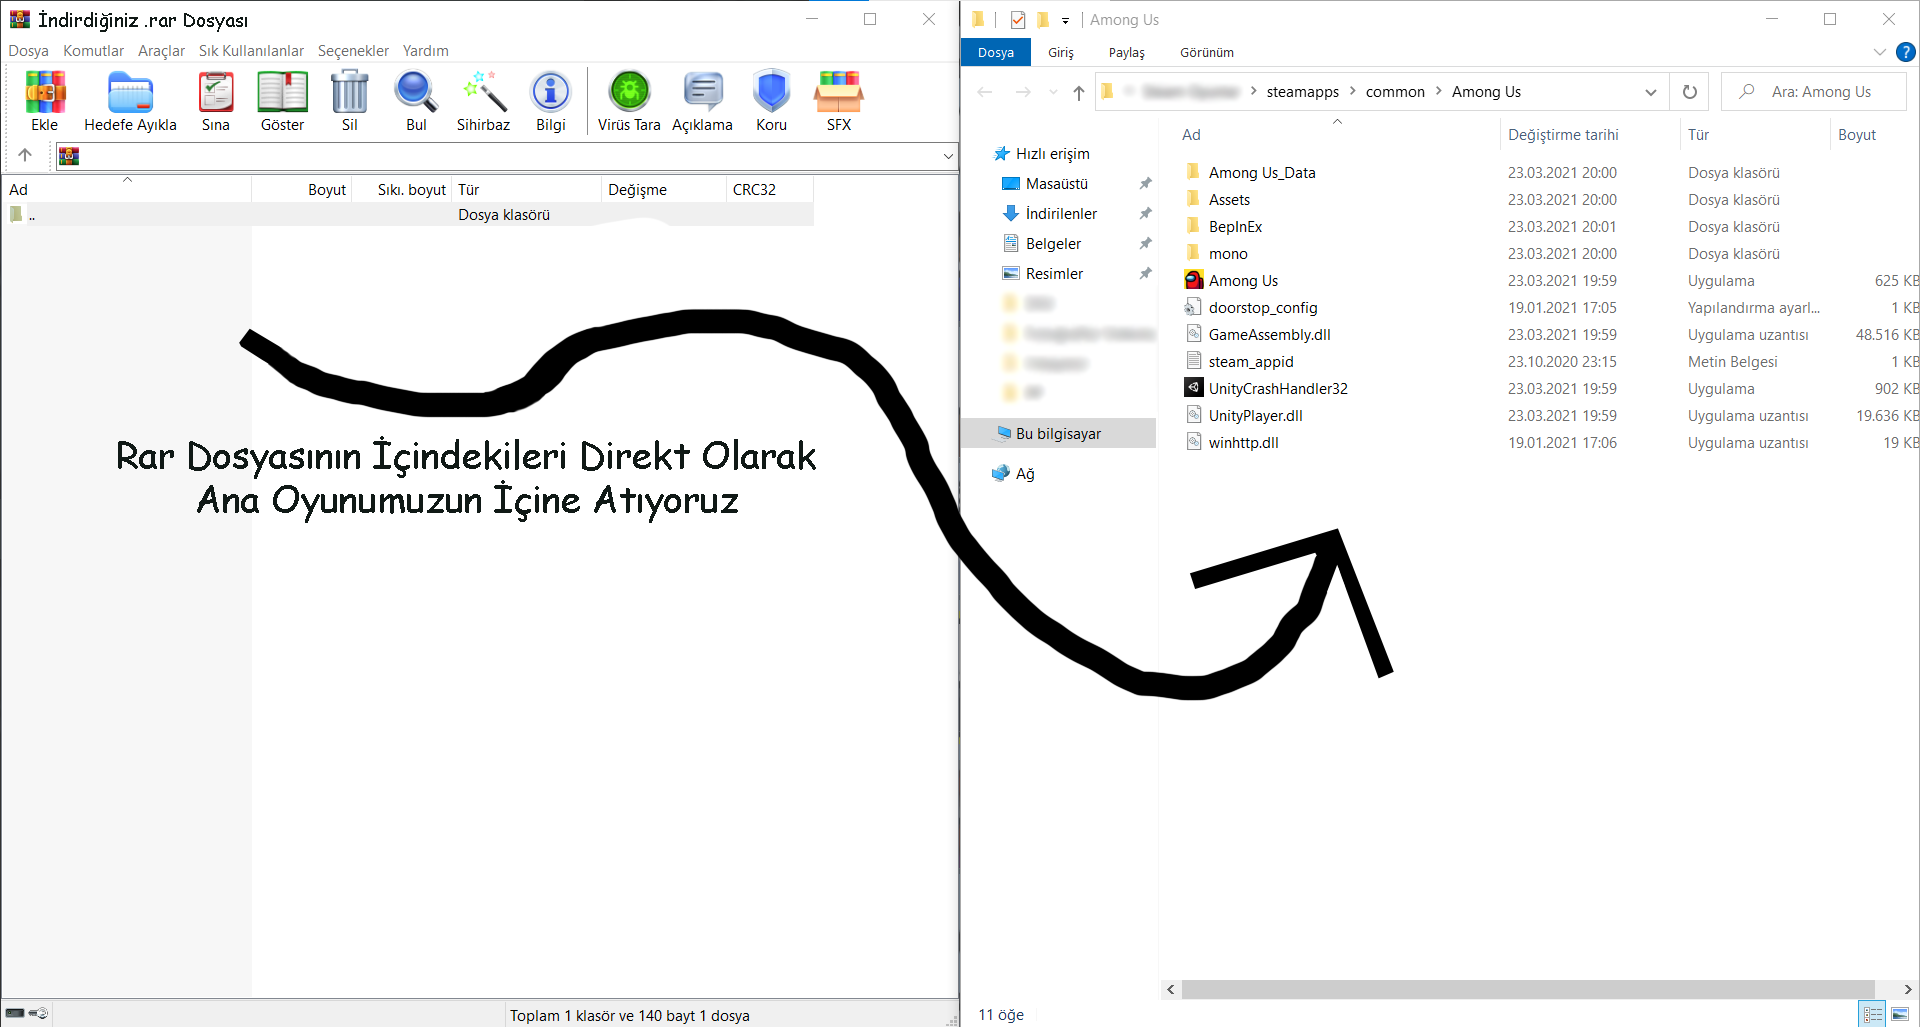Open the Araçlar menu

[x=162, y=50]
